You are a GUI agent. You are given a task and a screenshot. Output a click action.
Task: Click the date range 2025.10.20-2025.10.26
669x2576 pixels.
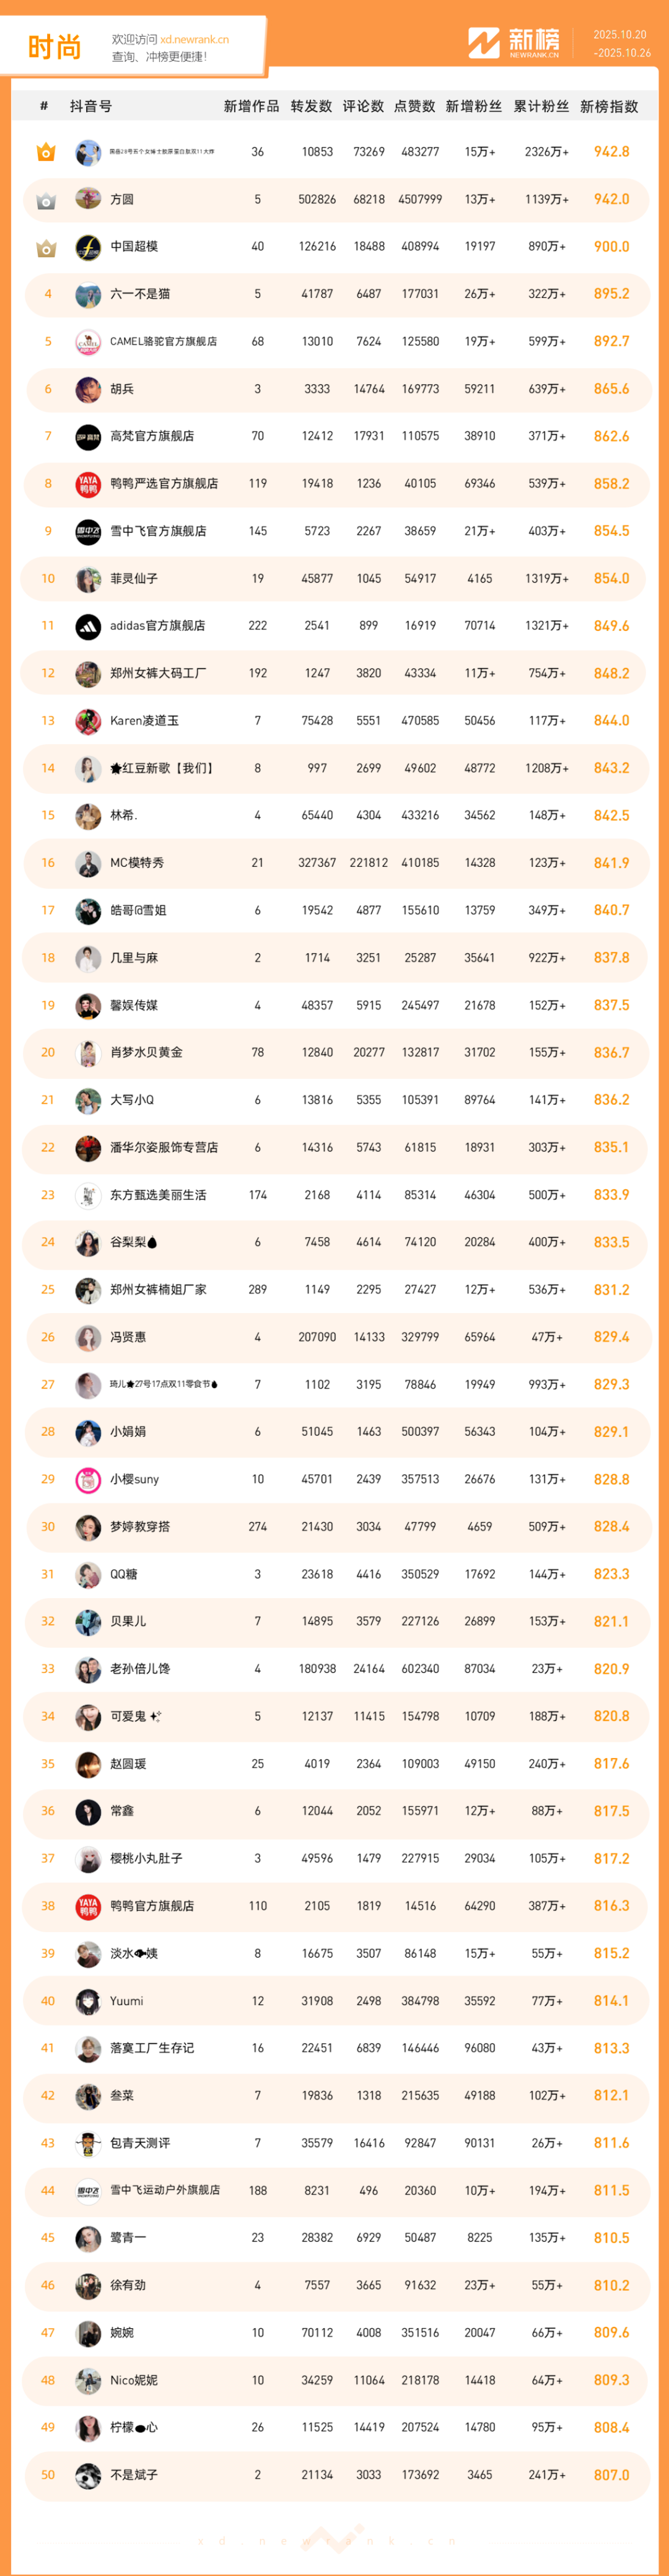pos(620,43)
